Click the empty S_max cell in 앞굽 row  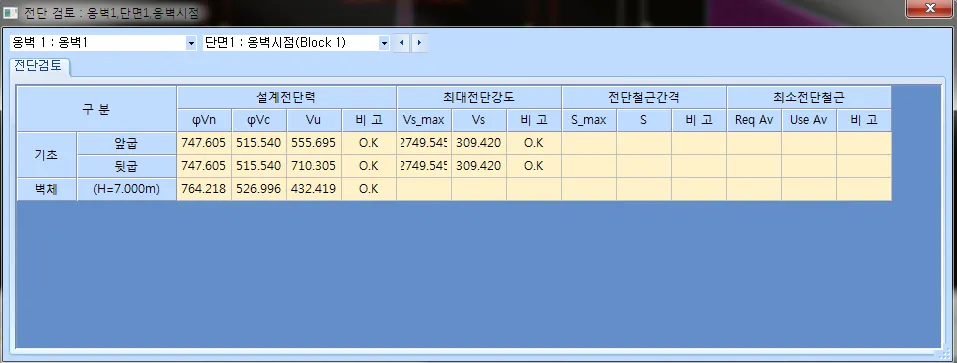[588, 143]
